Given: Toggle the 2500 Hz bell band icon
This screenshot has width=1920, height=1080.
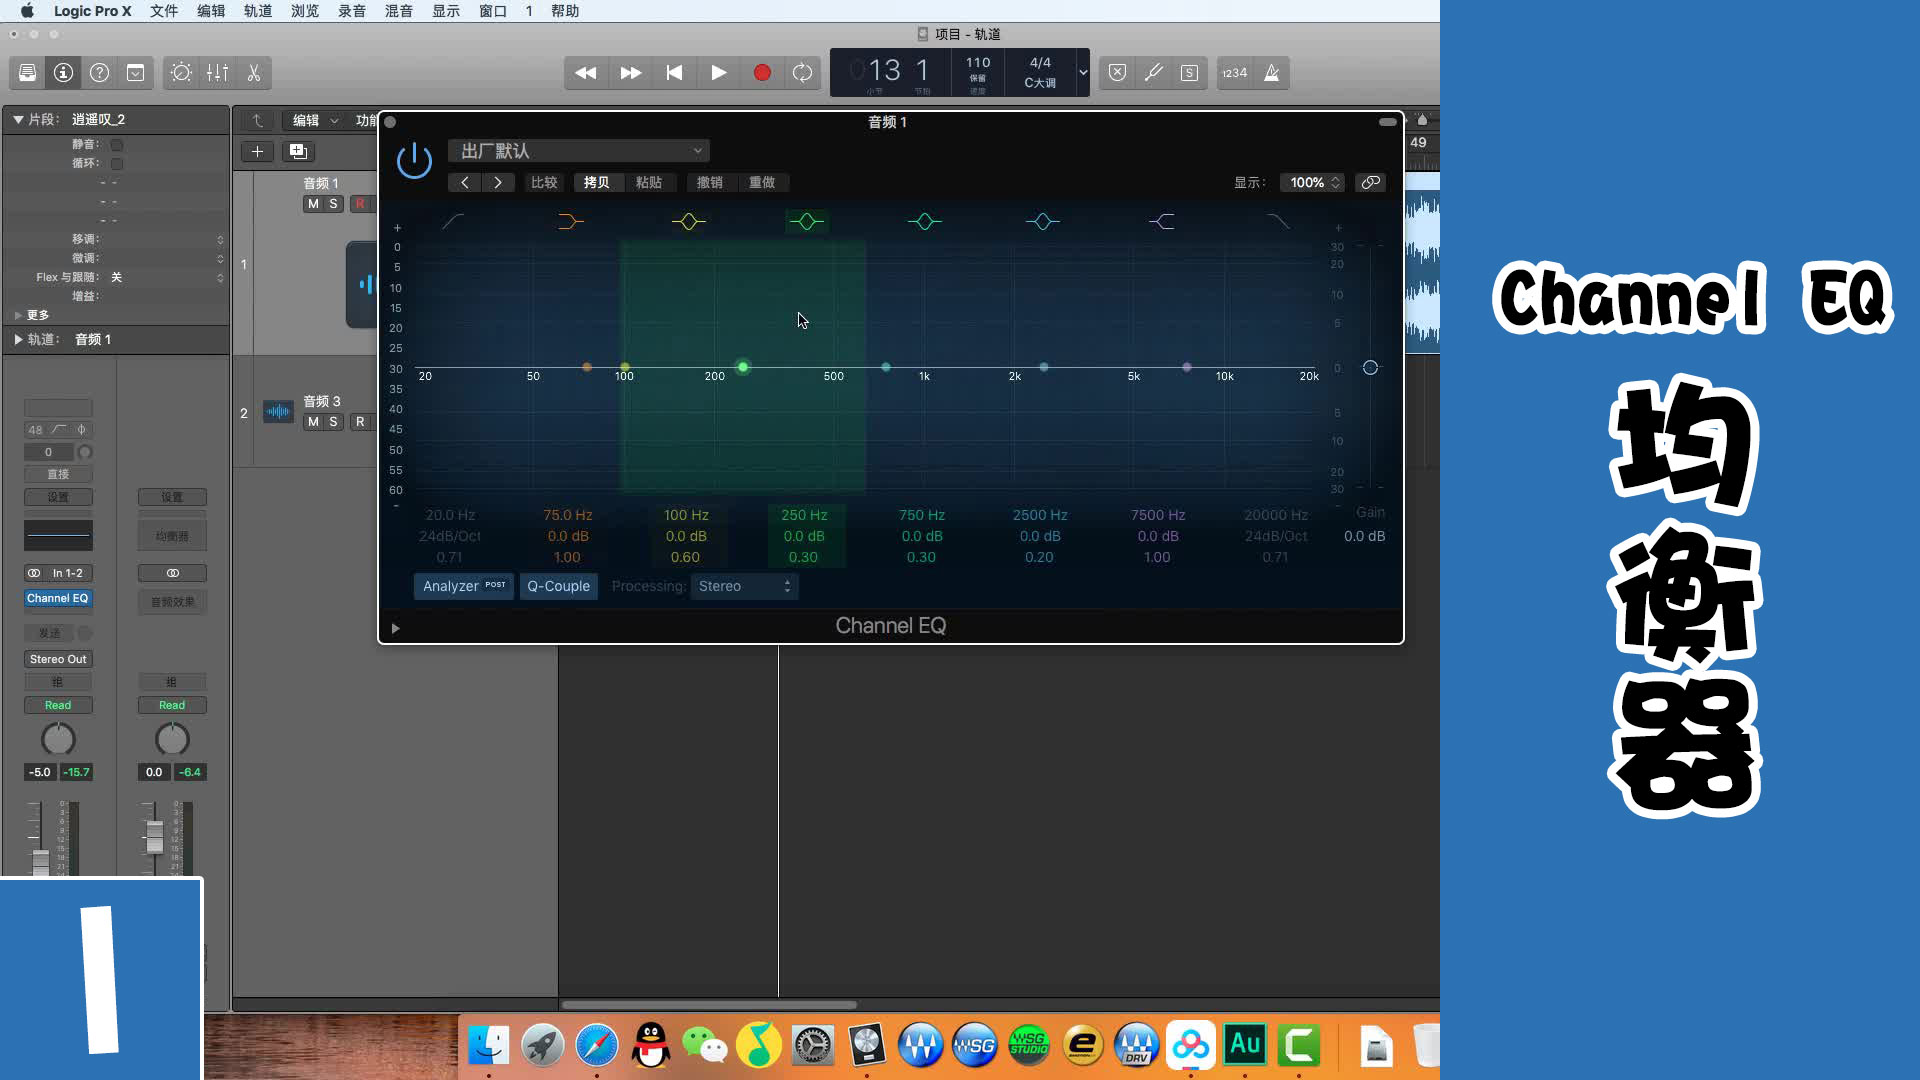Looking at the screenshot, I should [x=1042, y=221].
